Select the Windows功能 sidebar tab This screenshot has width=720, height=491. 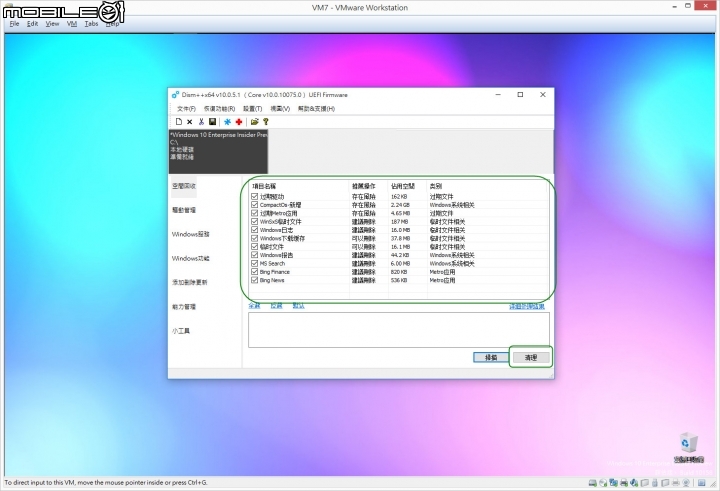pyautogui.click(x=191, y=259)
